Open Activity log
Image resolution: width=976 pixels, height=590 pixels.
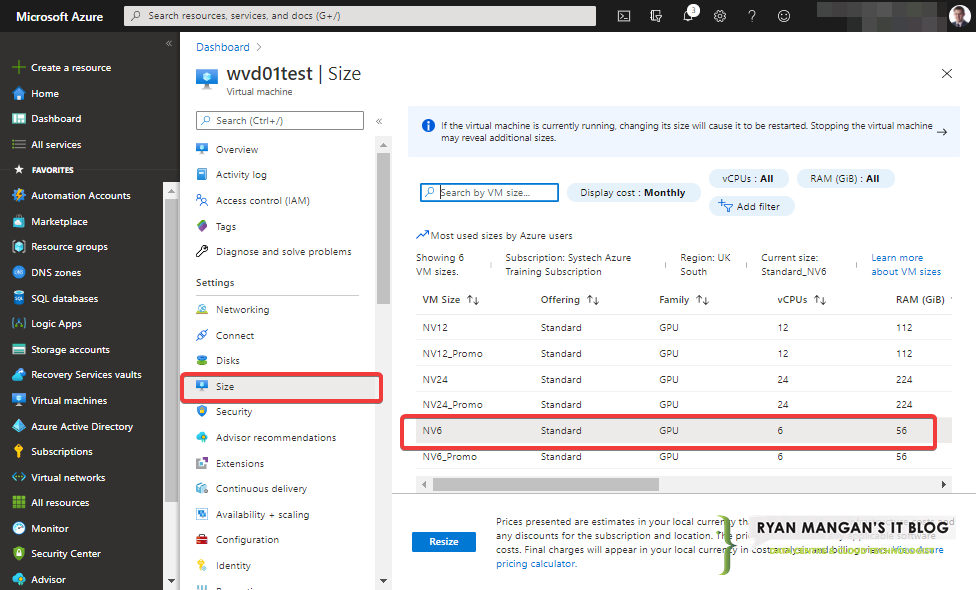coord(241,175)
